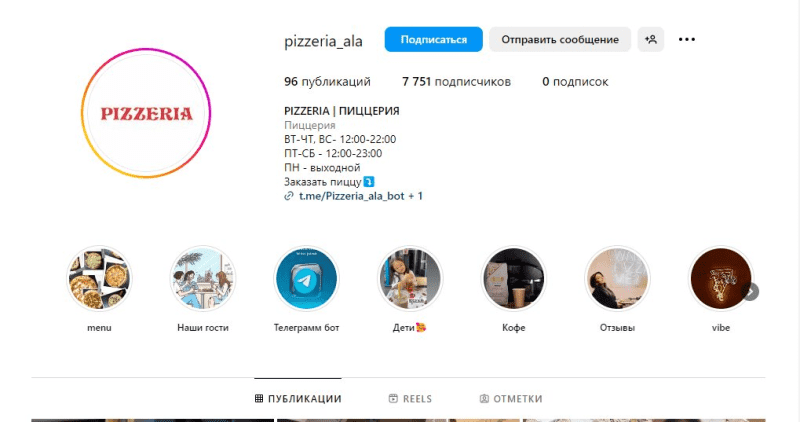Screen dimensions: 800x422
Task: Open the Дети story highlight
Action: pyautogui.click(x=410, y=279)
